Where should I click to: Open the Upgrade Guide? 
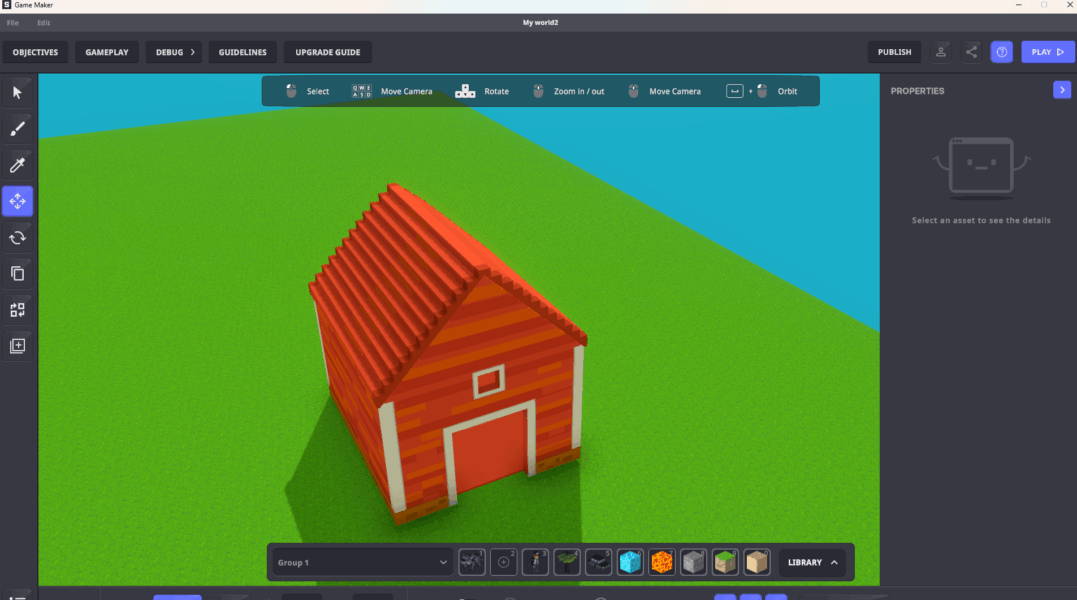click(328, 52)
